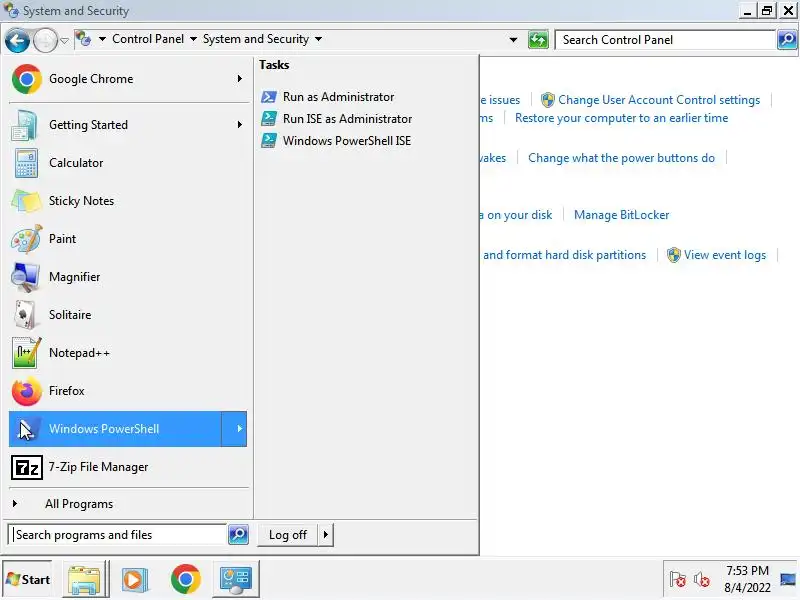
Task: Click Run as Administrator PowerShell icon
Action: [269, 97]
